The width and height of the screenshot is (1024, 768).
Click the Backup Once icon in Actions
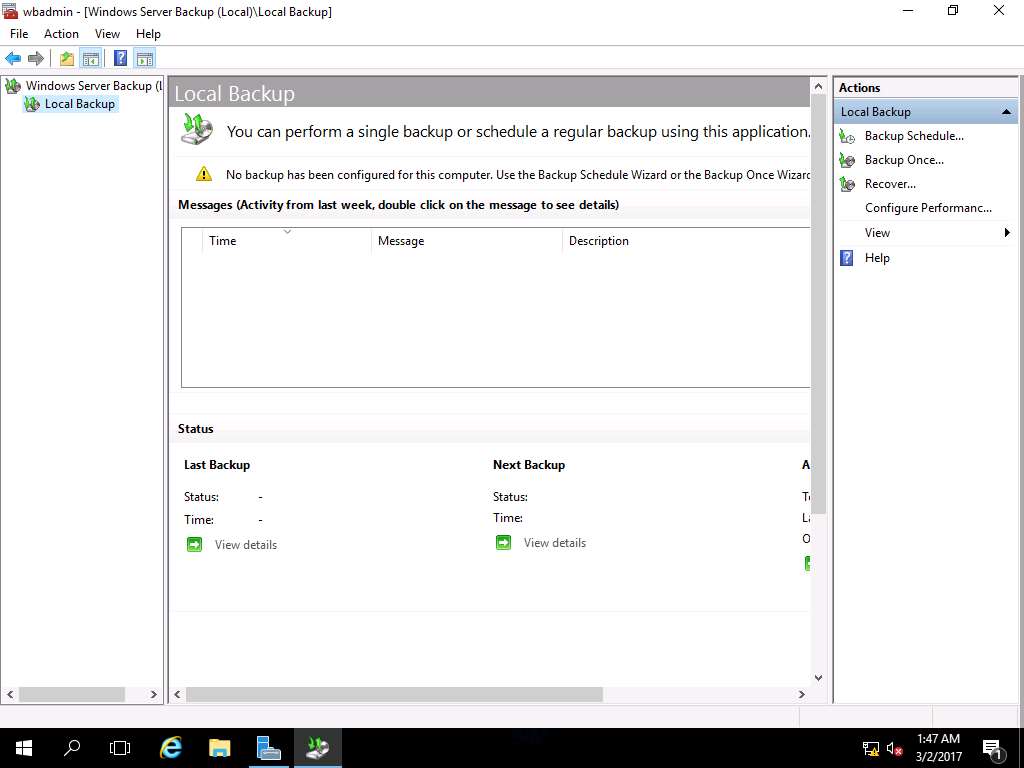click(847, 160)
